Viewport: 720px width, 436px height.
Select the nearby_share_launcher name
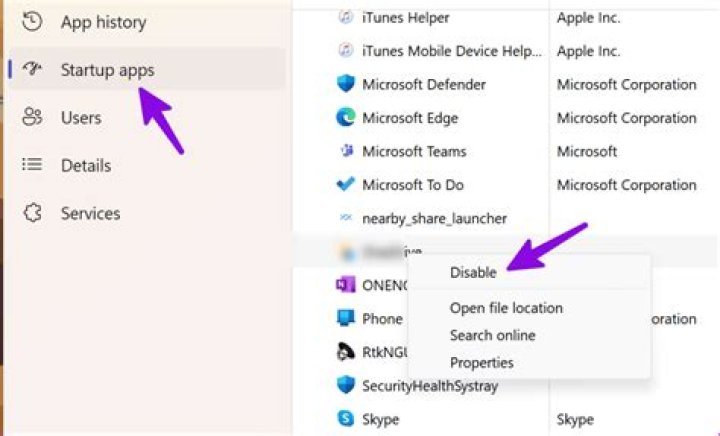pyautogui.click(x=434, y=218)
